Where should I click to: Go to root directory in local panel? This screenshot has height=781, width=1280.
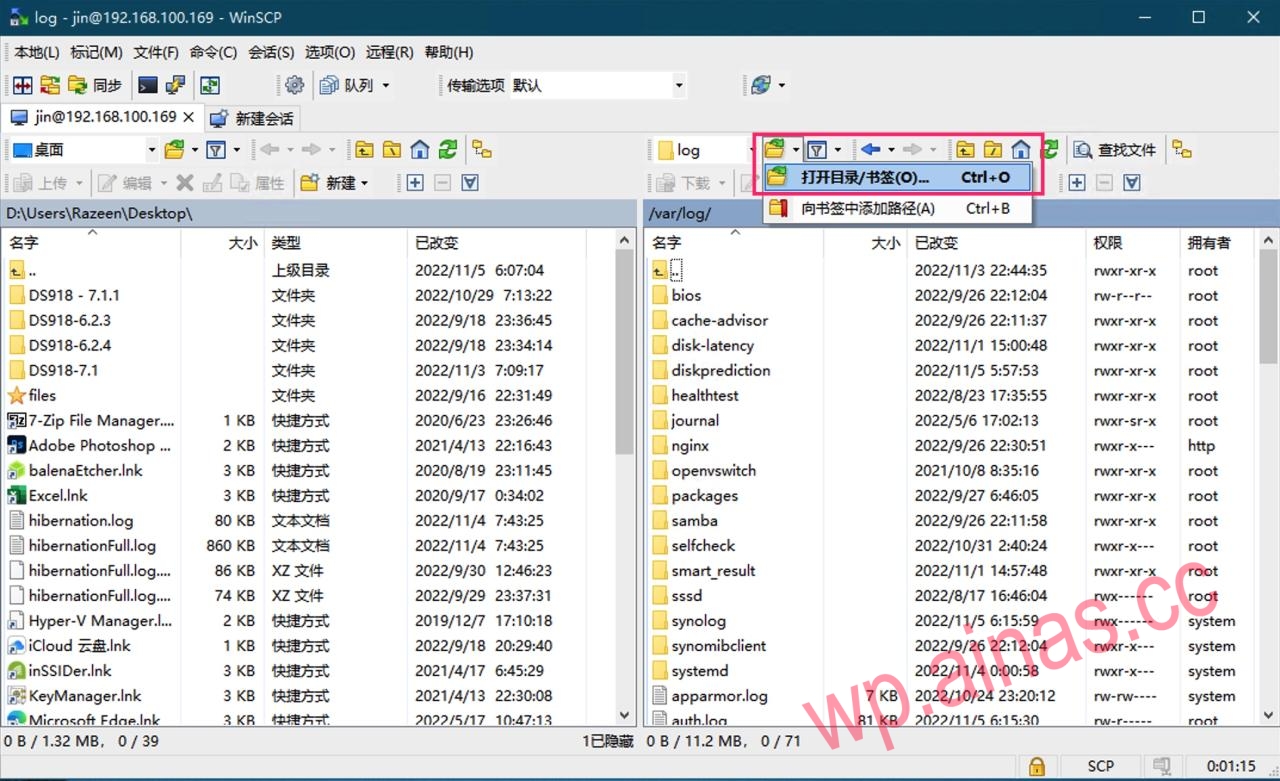coord(392,150)
